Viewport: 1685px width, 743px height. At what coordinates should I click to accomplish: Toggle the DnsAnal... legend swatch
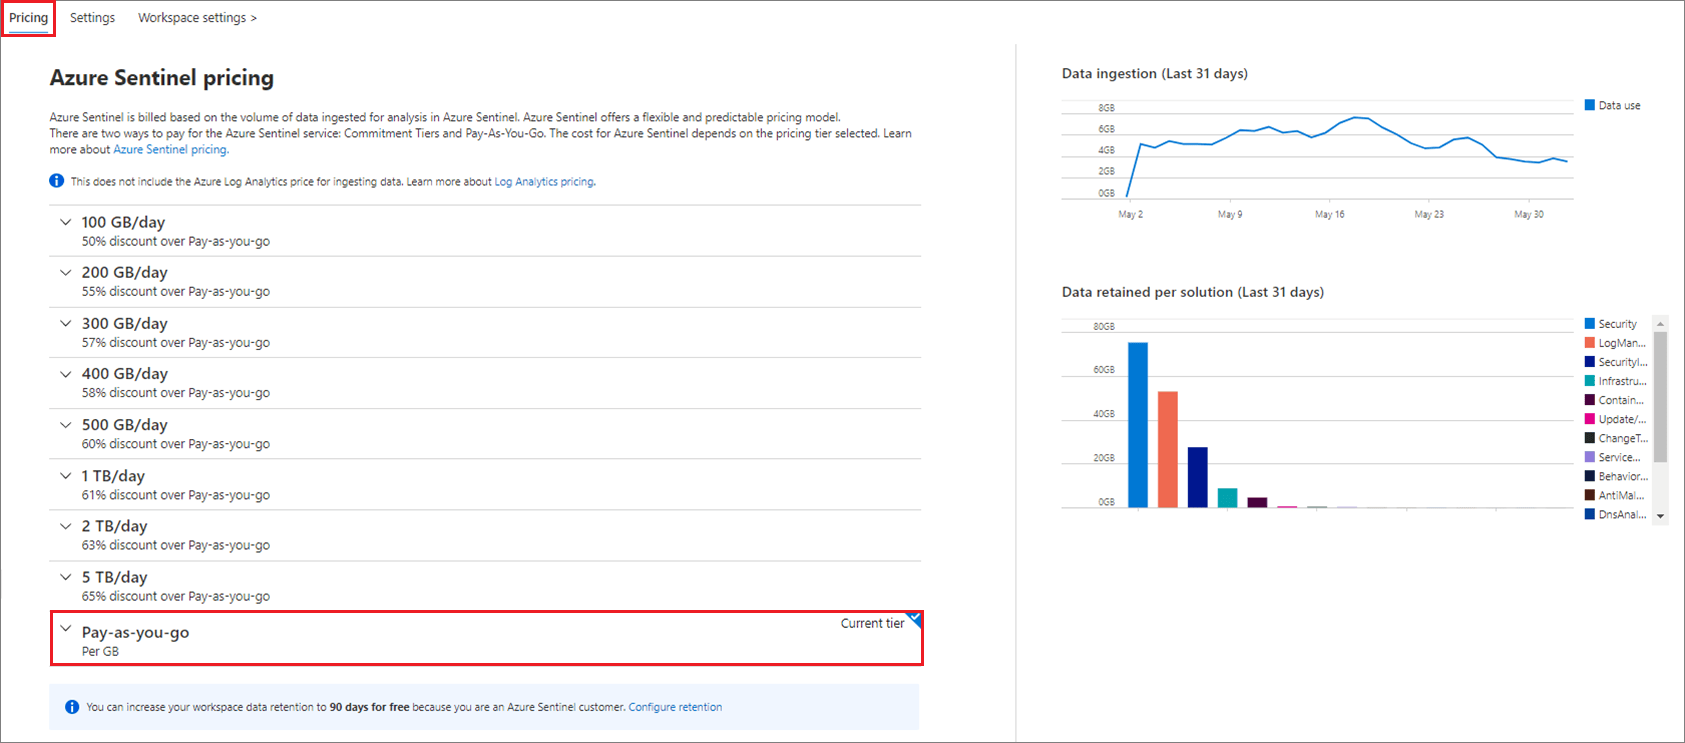click(1590, 514)
